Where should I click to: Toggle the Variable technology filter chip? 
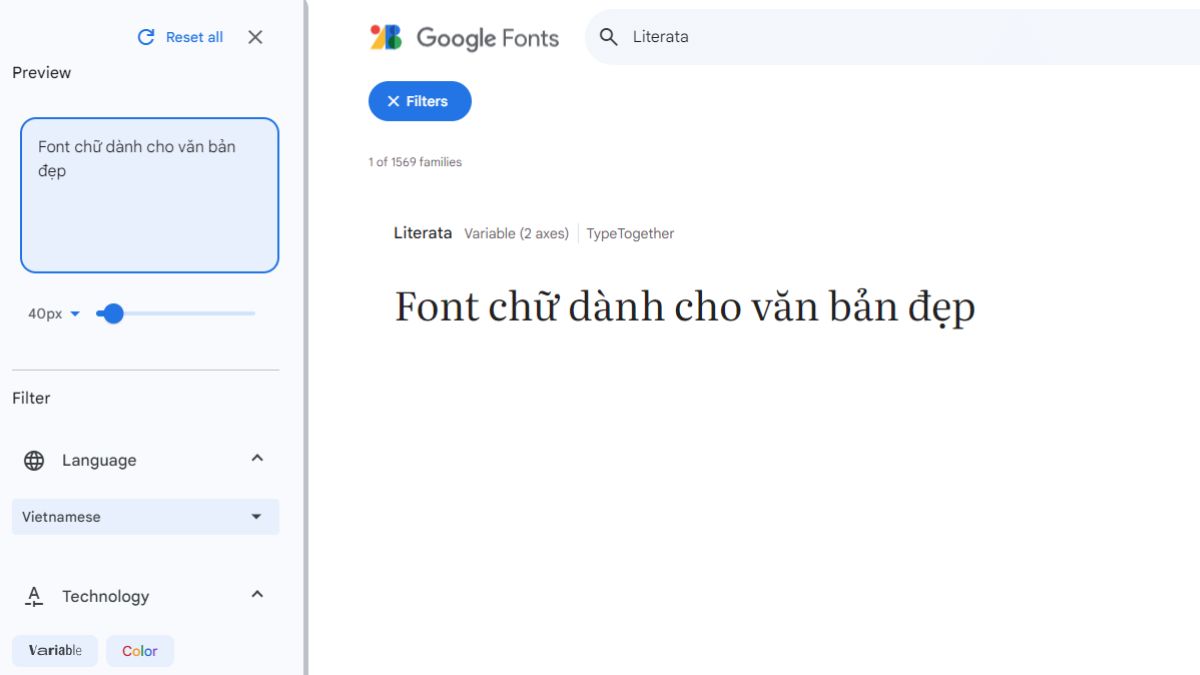click(x=55, y=651)
